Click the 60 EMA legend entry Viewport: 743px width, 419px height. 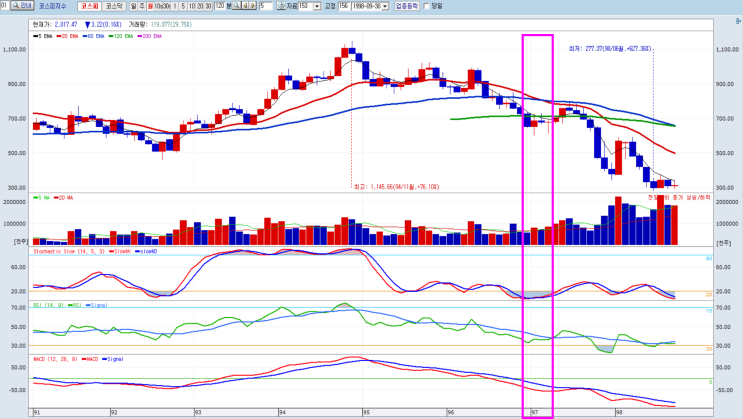click(93, 36)
